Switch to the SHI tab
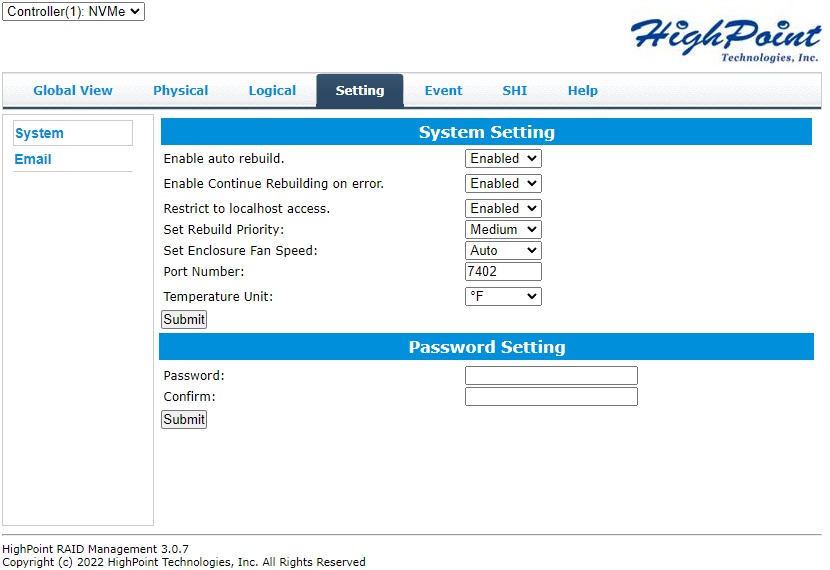 coord(514,90)
